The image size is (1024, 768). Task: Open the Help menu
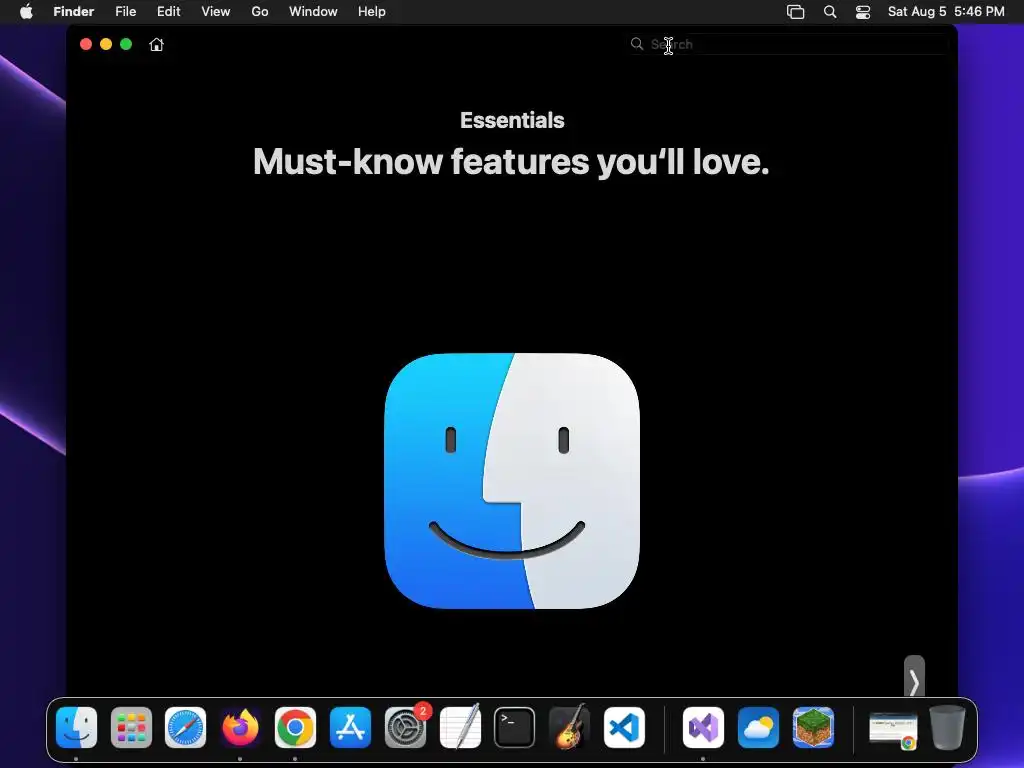click(372, 11)
